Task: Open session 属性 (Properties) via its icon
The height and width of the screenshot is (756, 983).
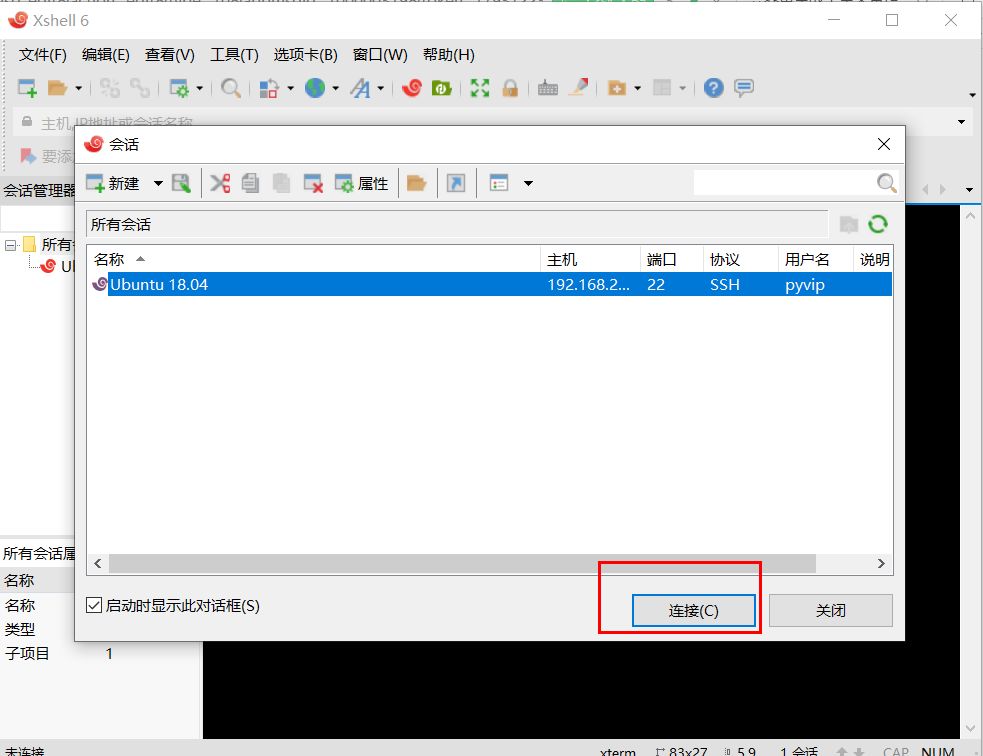Action: (x=345, y=183)
